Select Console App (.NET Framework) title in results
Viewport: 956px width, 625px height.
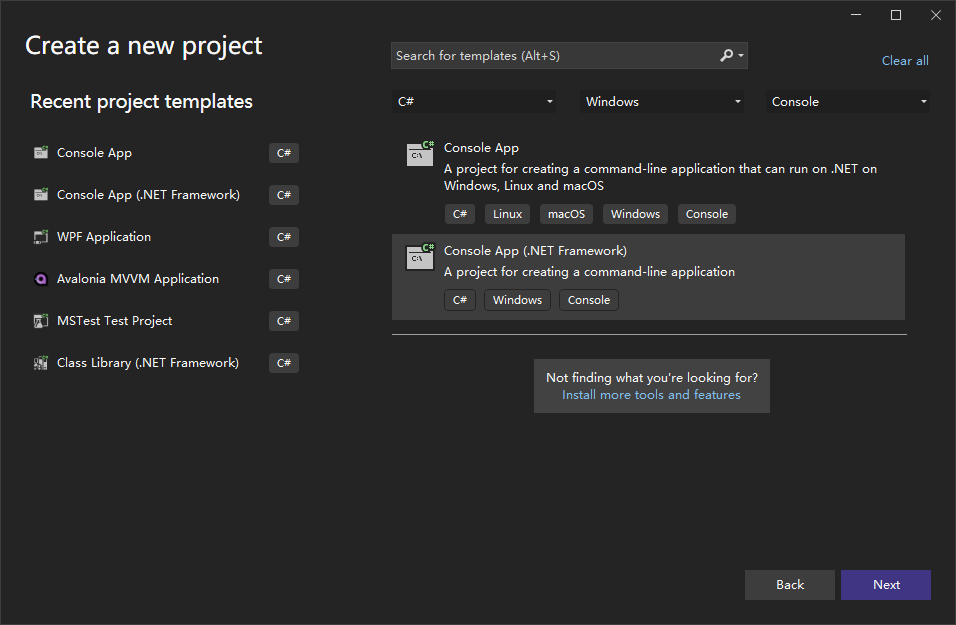535,251
